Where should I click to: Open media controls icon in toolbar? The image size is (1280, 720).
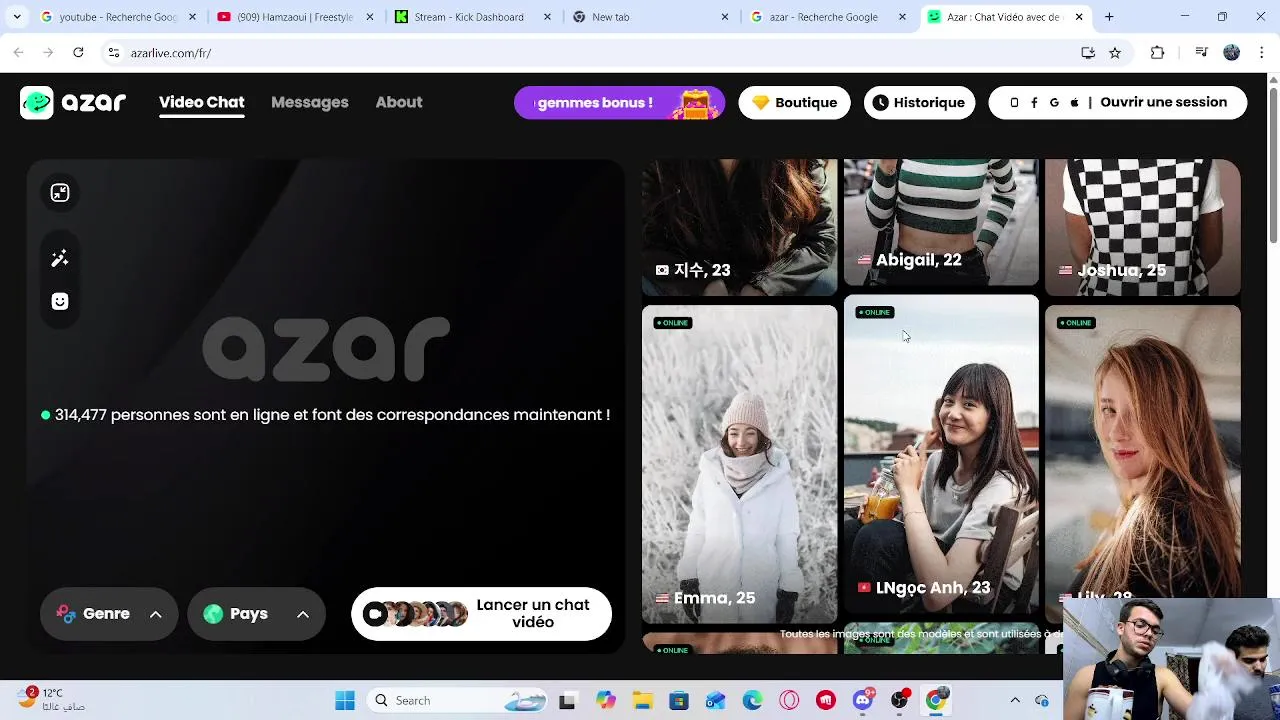(x=1202, y=53)
